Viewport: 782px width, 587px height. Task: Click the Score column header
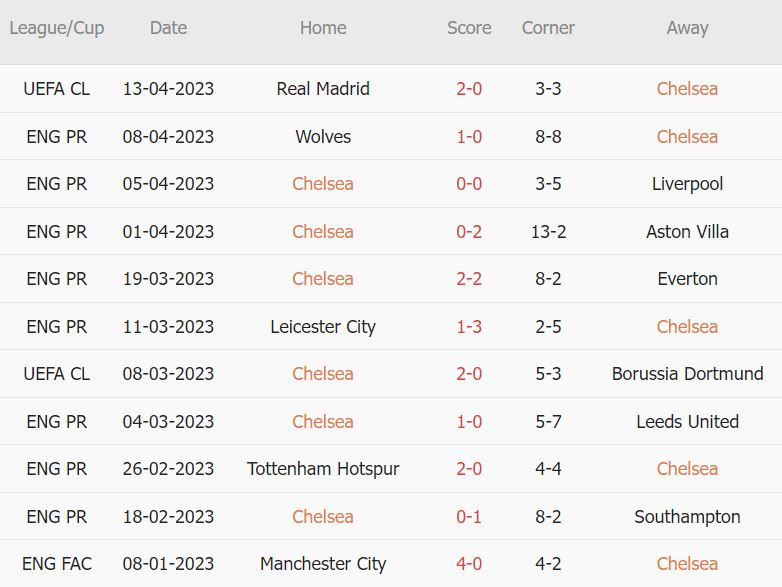pos(469,28)
